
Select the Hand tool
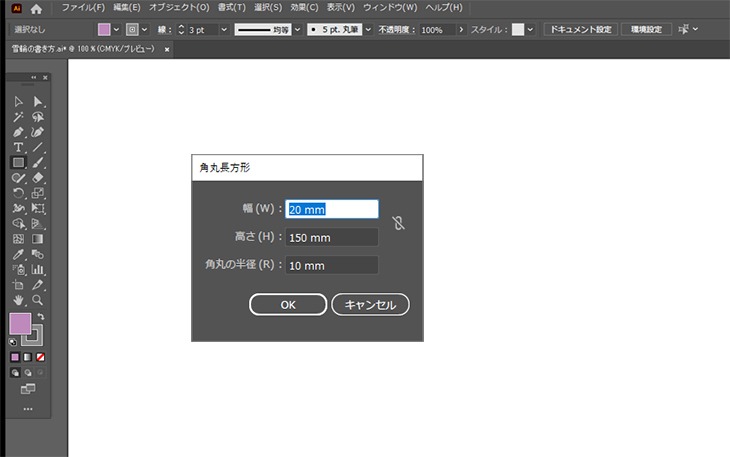[18, 299]
